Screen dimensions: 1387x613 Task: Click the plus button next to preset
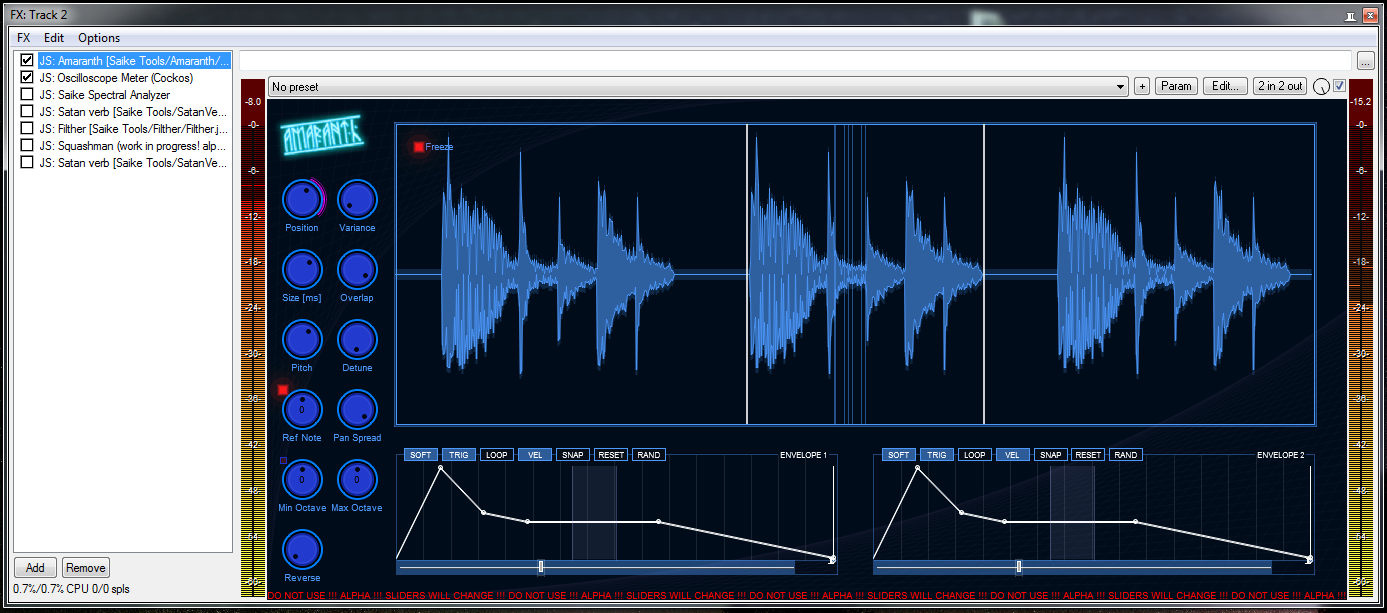[x=1142, y=86]
